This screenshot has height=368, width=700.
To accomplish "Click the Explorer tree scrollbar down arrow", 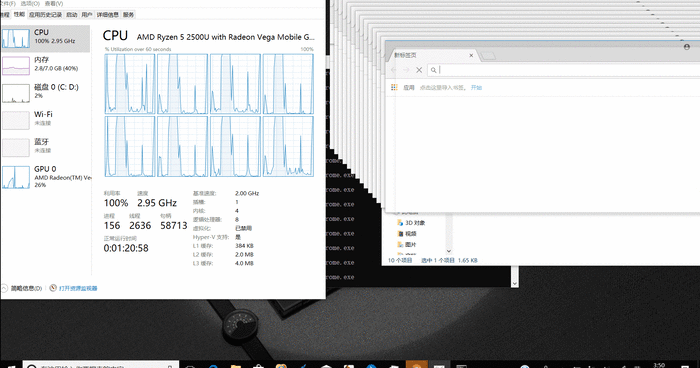I will point(449,251).
